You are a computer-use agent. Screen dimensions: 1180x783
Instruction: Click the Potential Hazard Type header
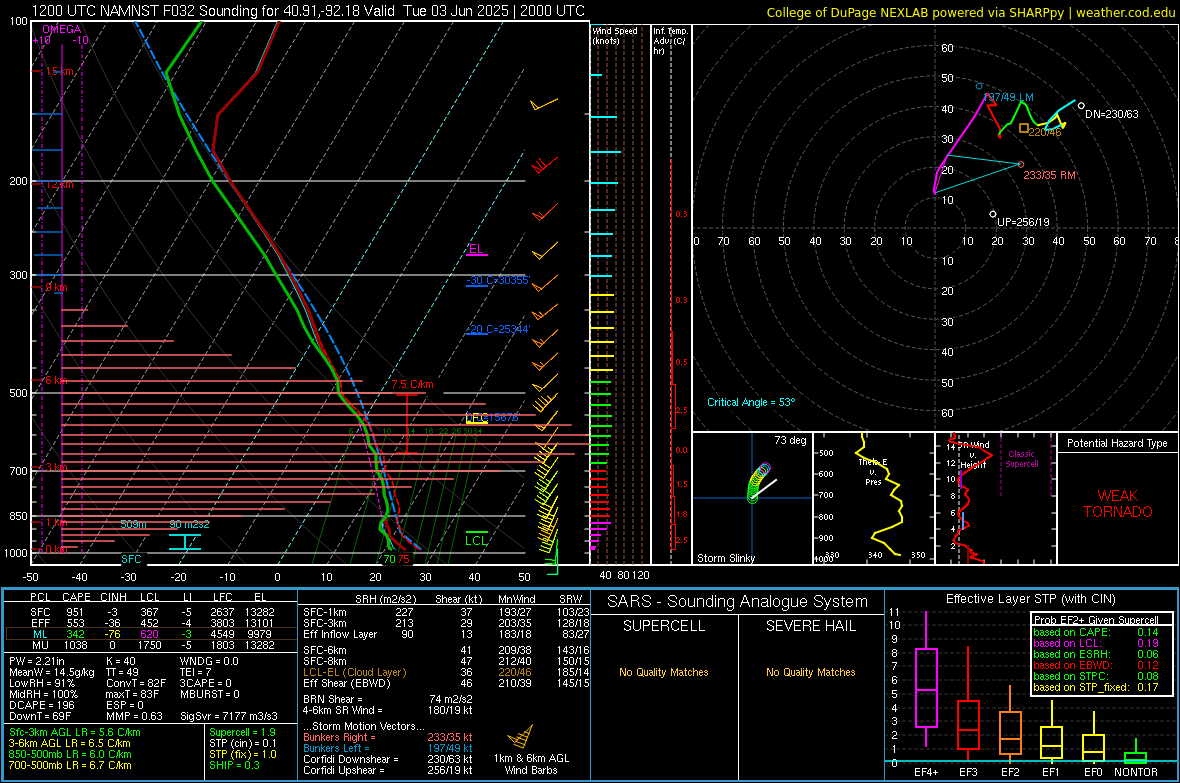tap(1117, 443)
